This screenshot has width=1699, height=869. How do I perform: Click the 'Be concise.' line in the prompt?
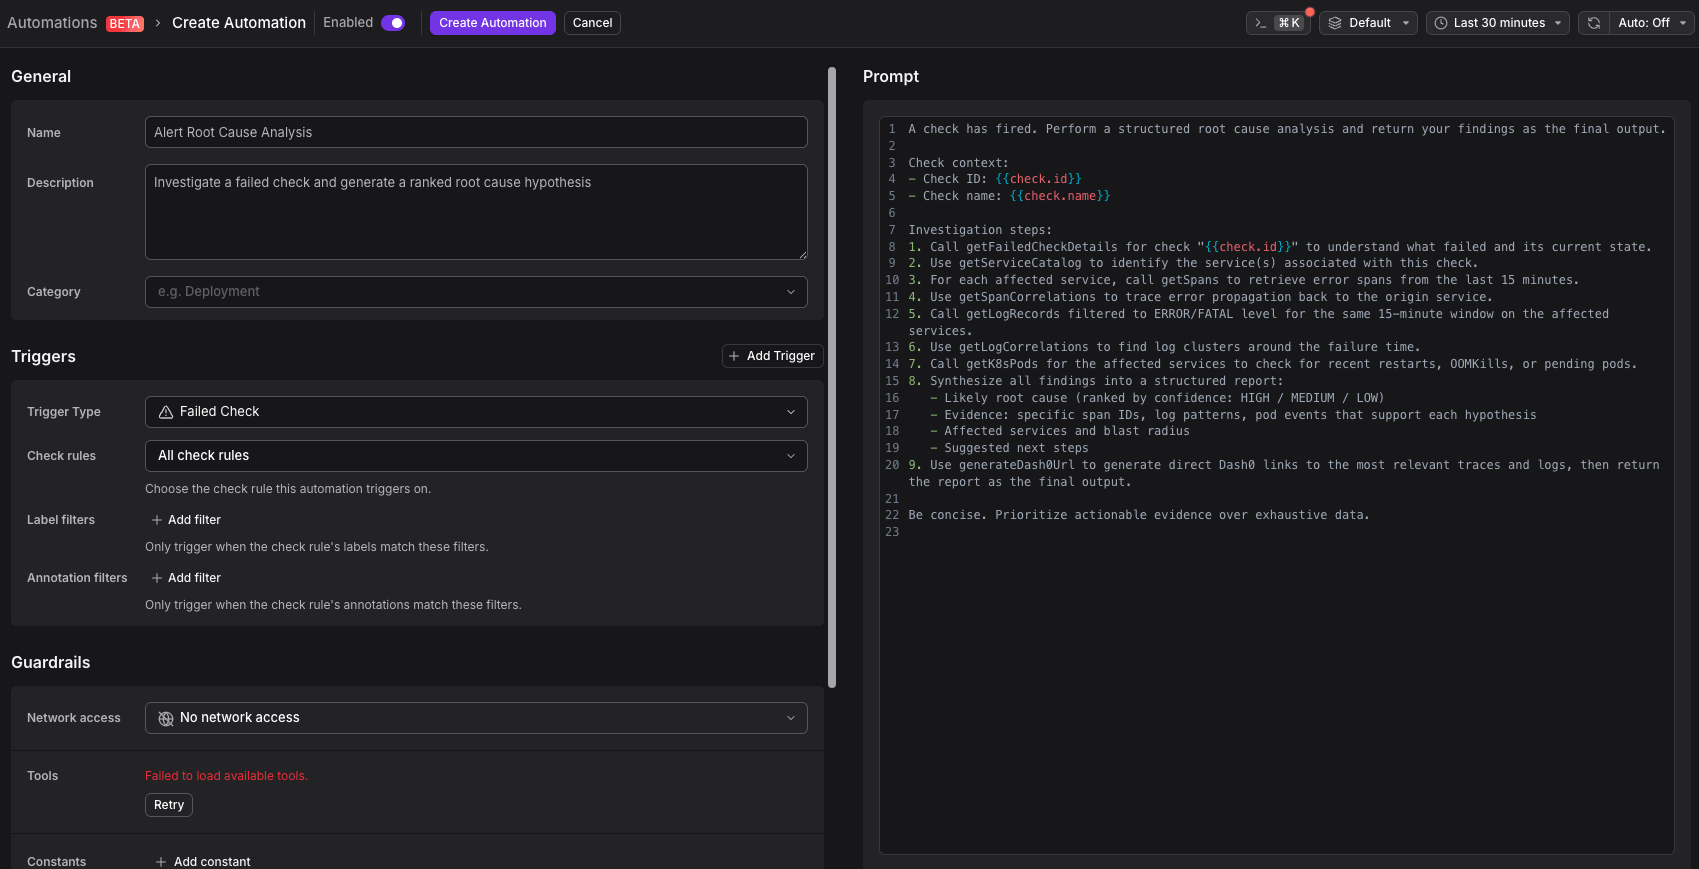(1139, 515)
